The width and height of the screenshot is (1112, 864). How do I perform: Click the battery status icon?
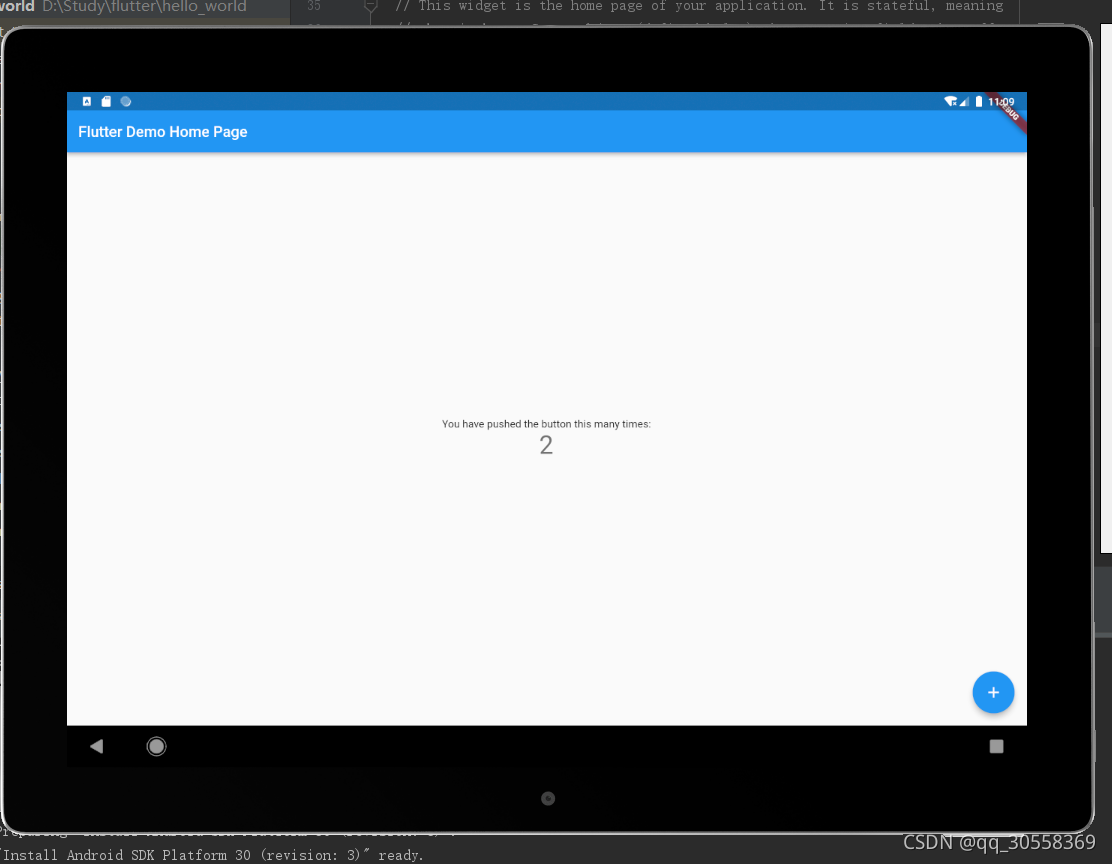coord(979,101)
